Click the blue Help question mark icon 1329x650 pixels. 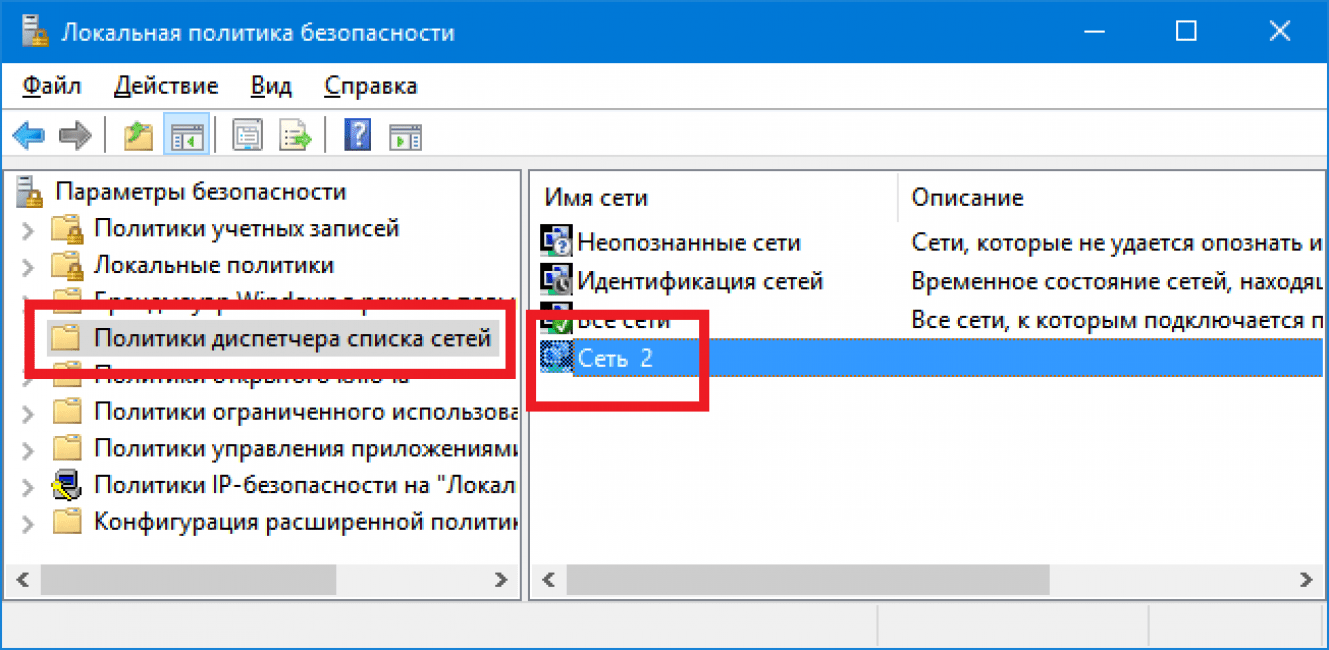pos(357,135)
